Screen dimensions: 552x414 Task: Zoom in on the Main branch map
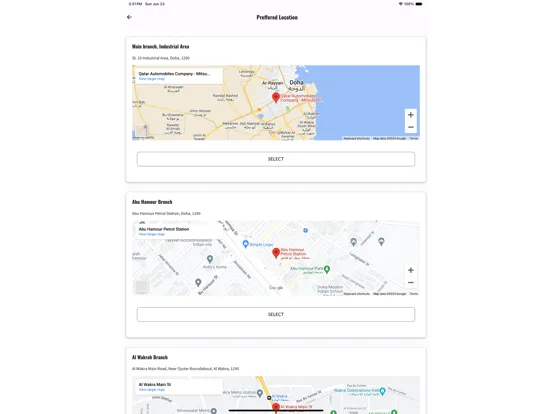pos(410,115)
